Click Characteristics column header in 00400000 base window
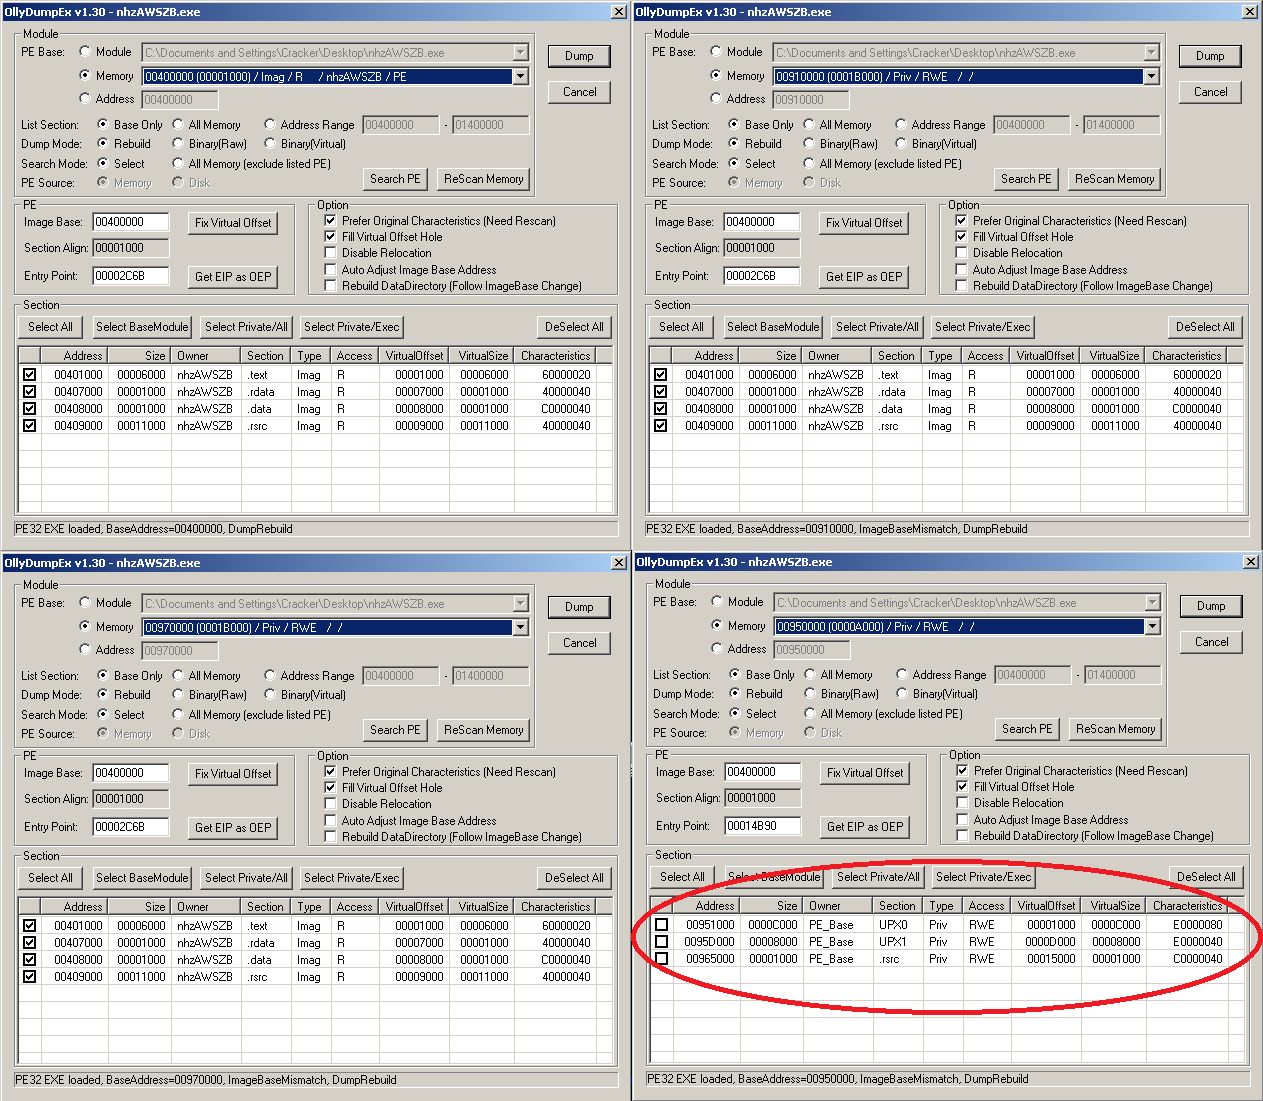Viewport: 1263px width, 1101px height. pyautogui.click(x=555, y=356)
